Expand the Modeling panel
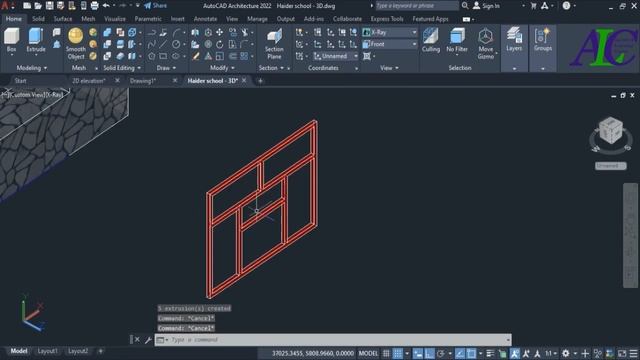This screenshot has width=640, height=360. pyautogui.click(x=31, y=68)
